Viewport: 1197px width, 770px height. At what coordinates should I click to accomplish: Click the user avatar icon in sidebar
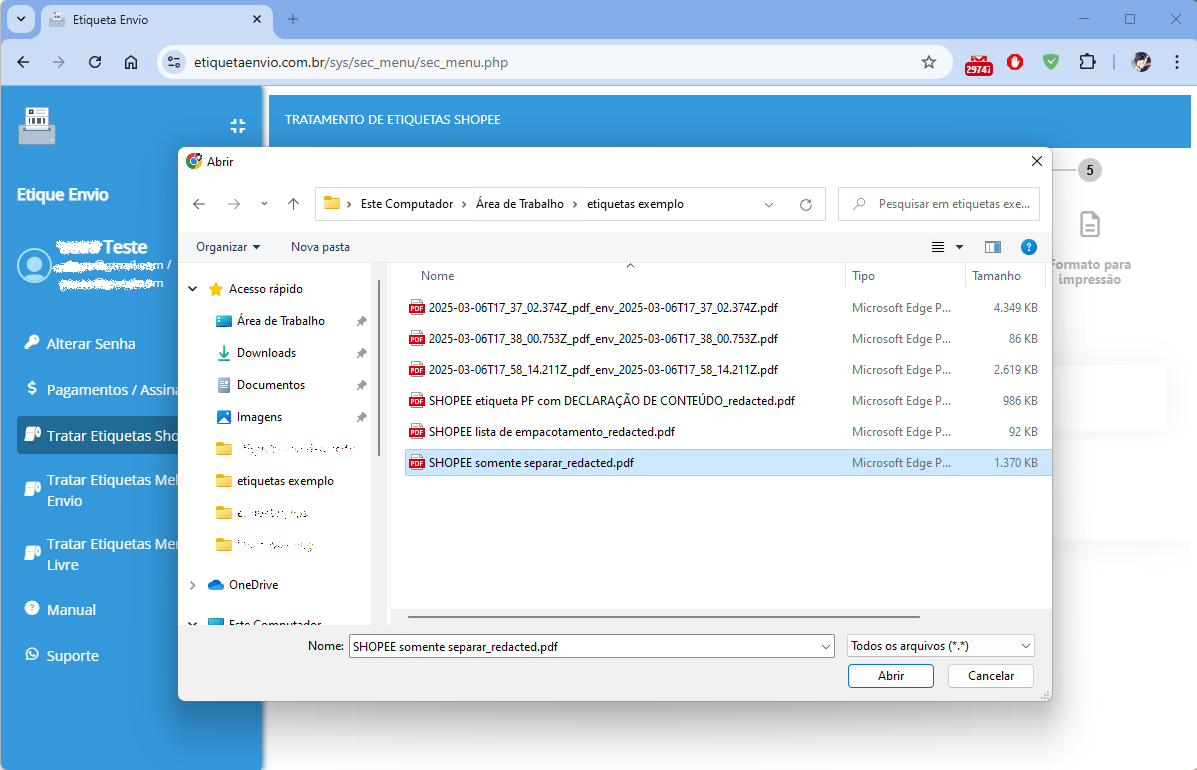pyautogui.click(x=34, y=266)
